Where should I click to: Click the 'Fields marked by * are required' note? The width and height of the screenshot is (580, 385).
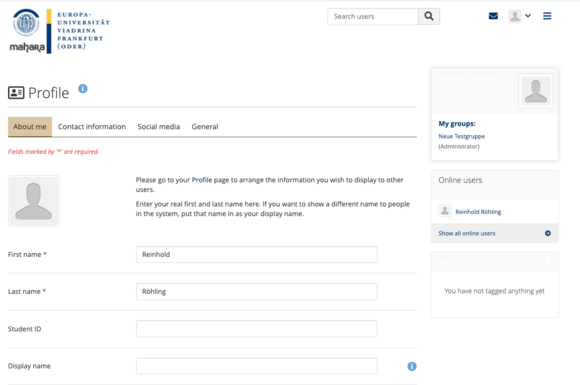point(54,152)
